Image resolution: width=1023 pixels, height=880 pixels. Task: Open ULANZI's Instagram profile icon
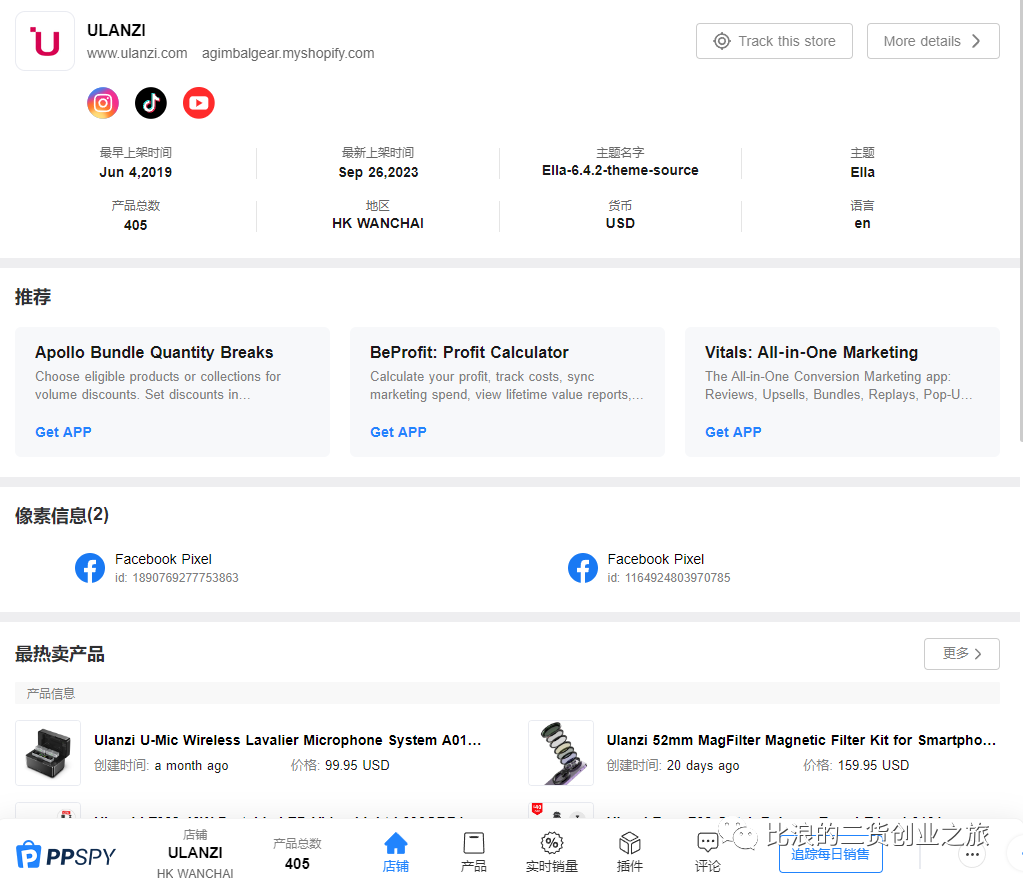(x=103, y=103)
